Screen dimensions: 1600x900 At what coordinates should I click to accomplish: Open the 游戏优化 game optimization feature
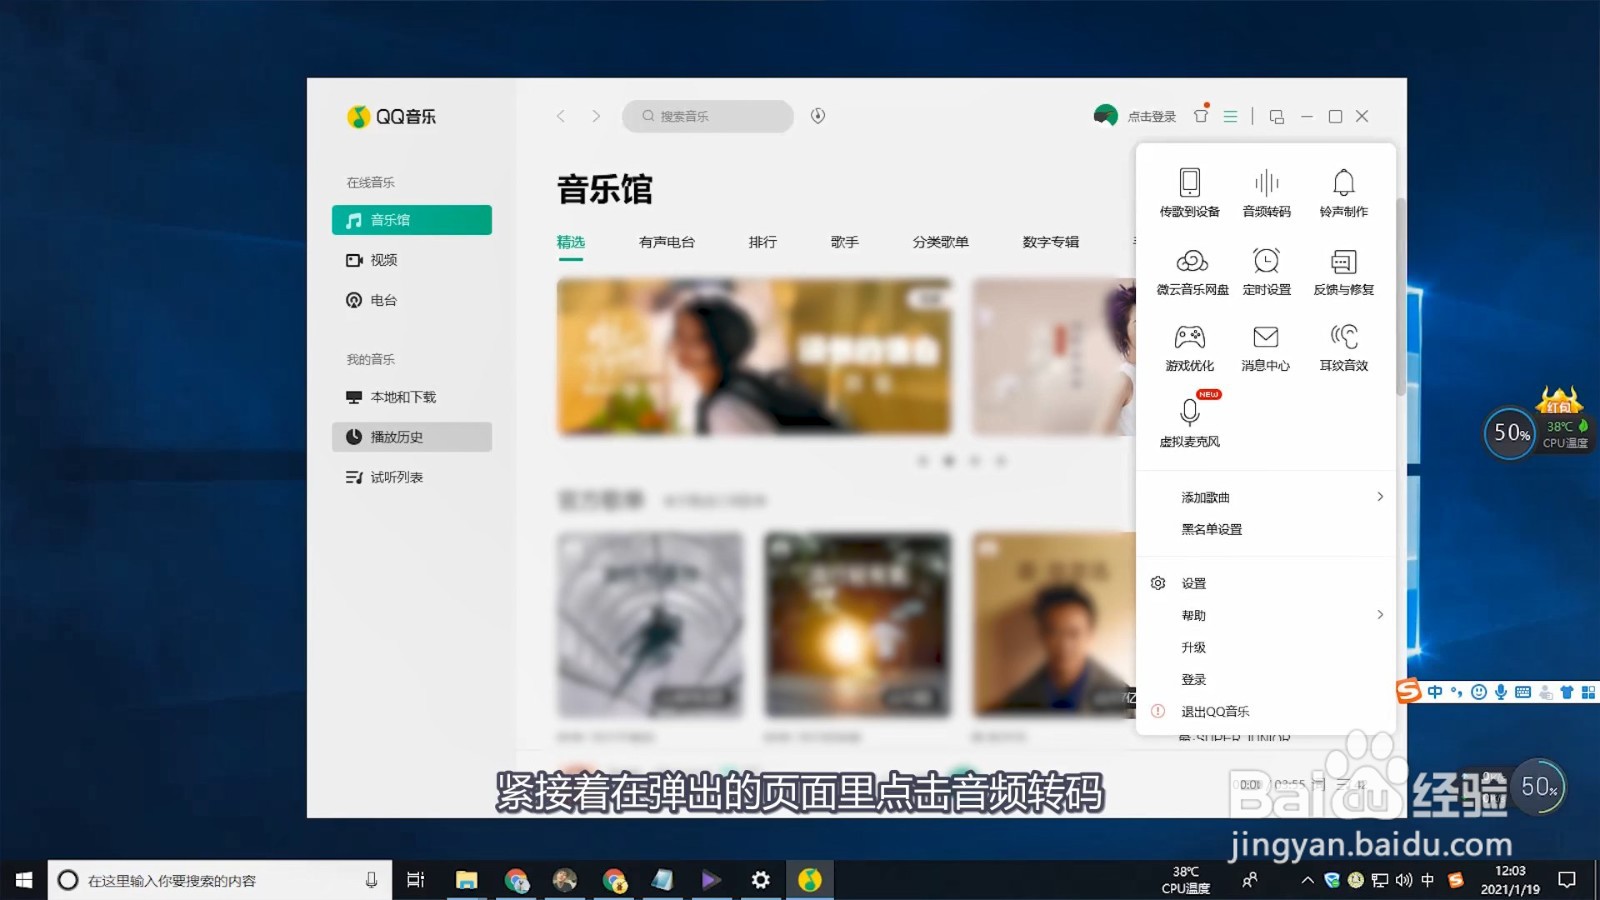pyautogui.click(x=1189, y=347)
